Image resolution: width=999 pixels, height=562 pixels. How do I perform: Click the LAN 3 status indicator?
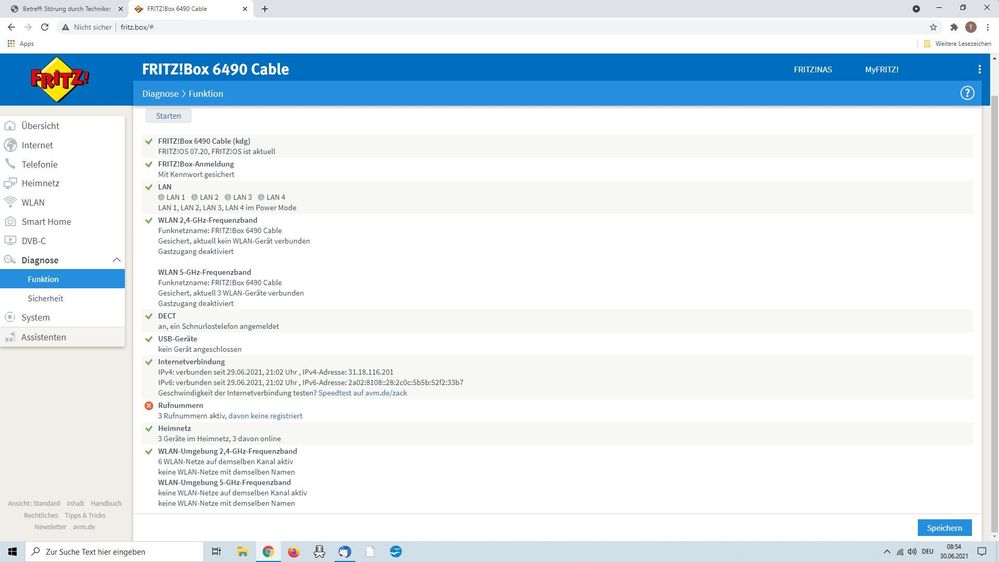(x=227, y=198)
